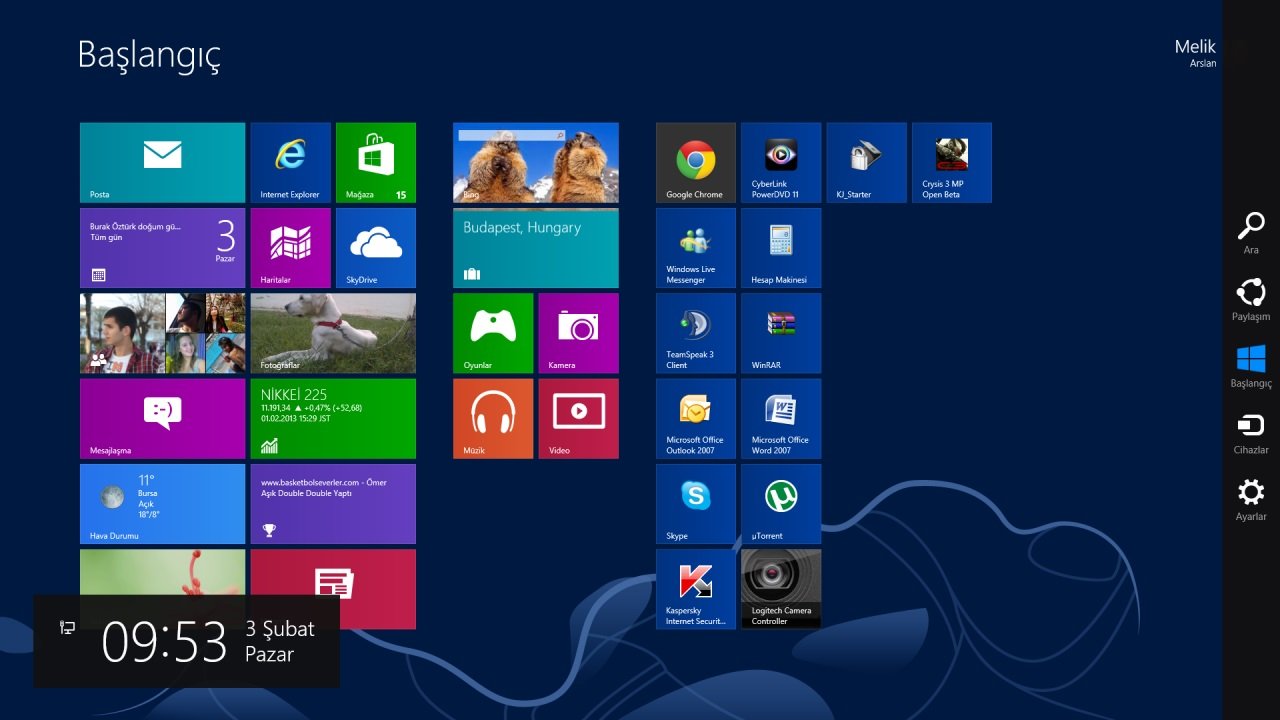This screenshot has width=1280, height=720.
Task: Open the Budapest, Hungary travel tile
Action: click(x=536, y=248)
